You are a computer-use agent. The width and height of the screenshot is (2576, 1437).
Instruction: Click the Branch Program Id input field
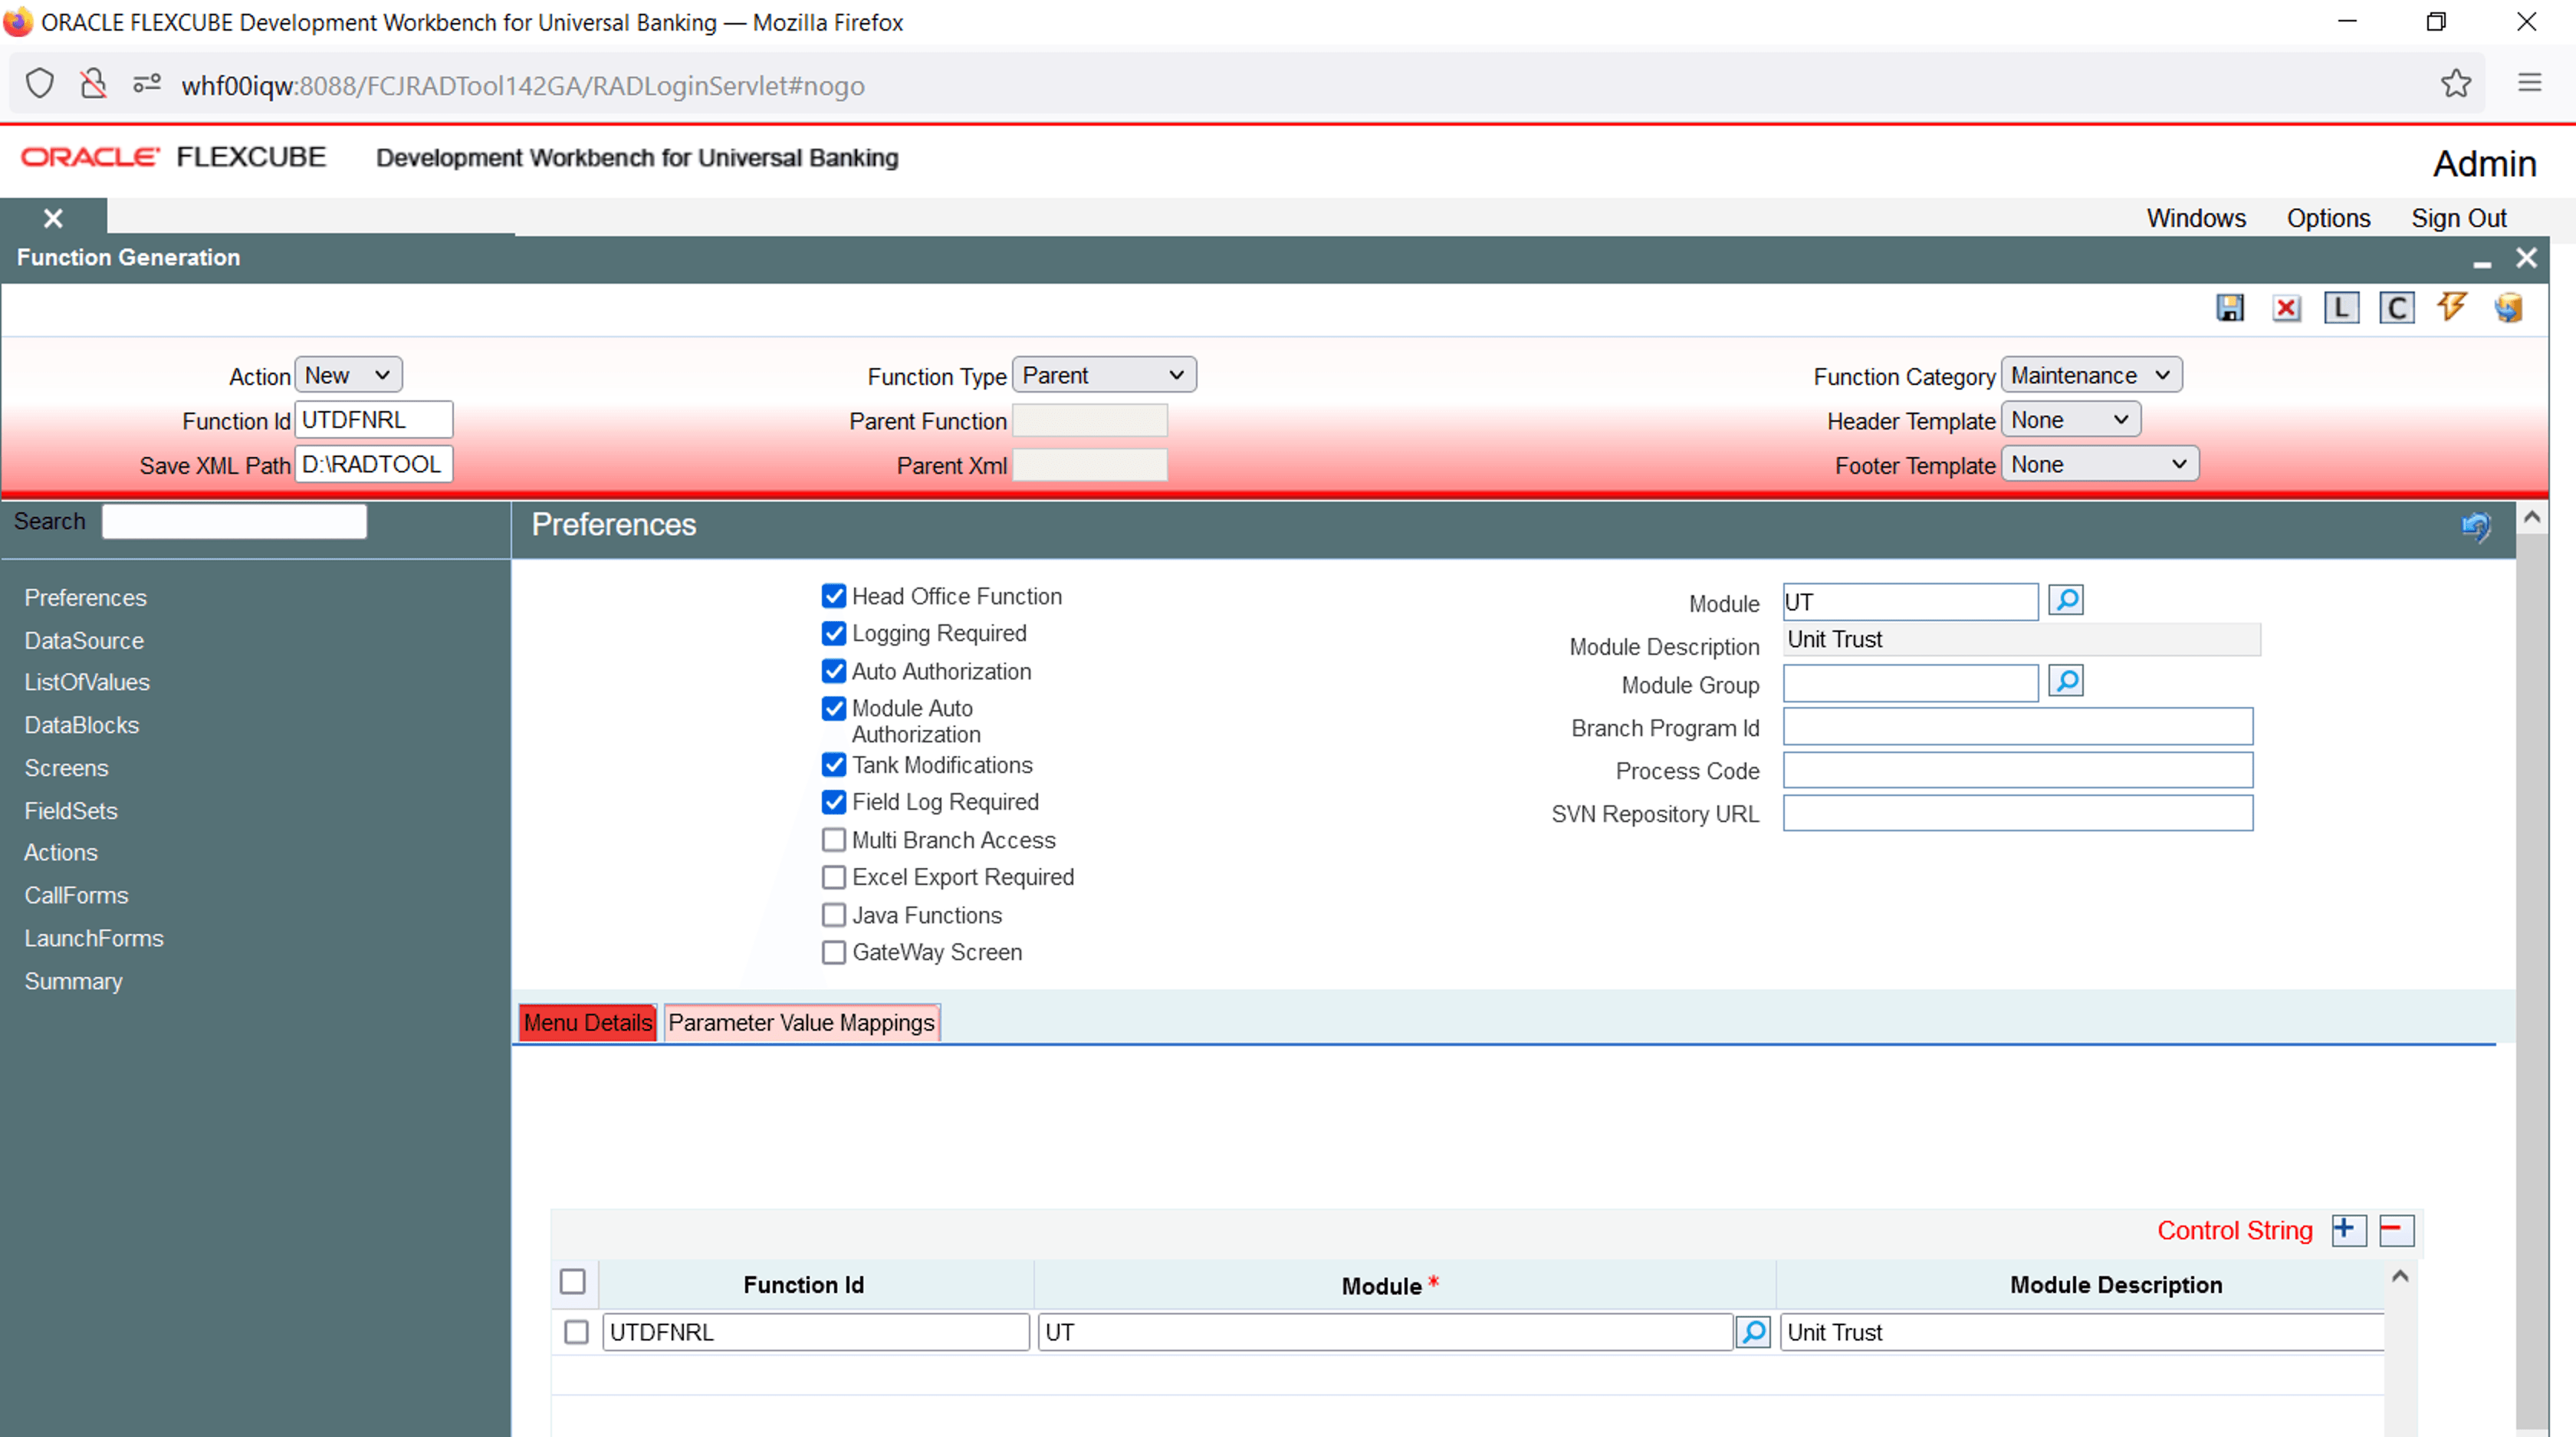tap(2016, 727)
